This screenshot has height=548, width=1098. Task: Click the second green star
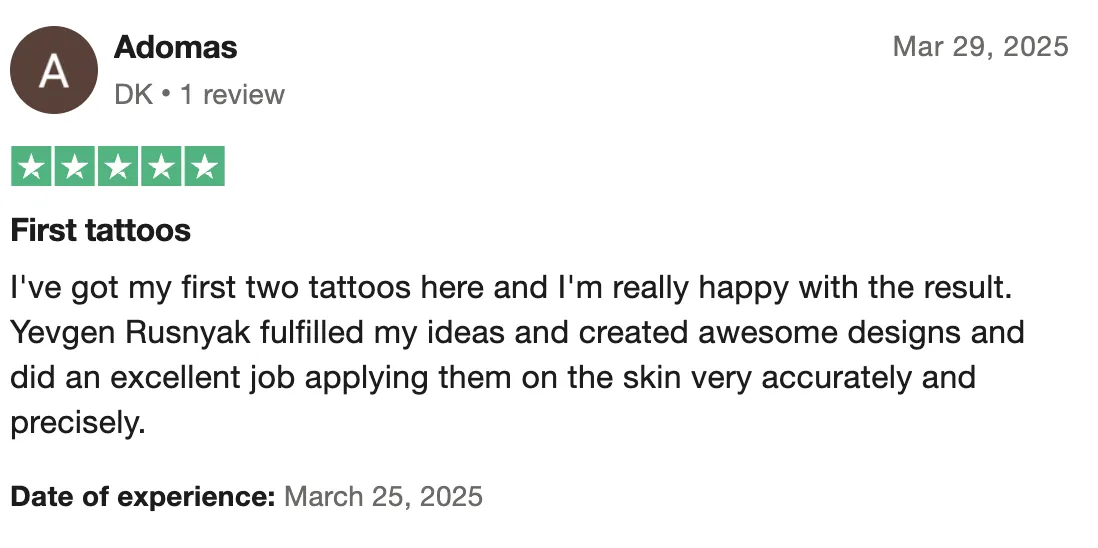pyautogui.click(x=74, y=166)
